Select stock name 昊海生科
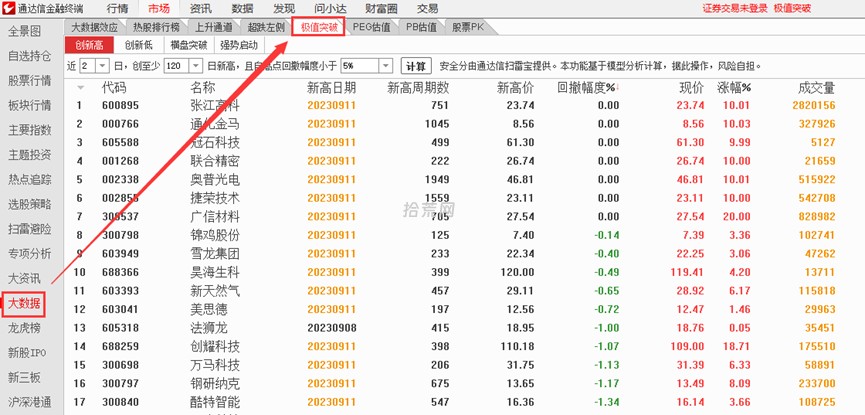 pos(215,272)
